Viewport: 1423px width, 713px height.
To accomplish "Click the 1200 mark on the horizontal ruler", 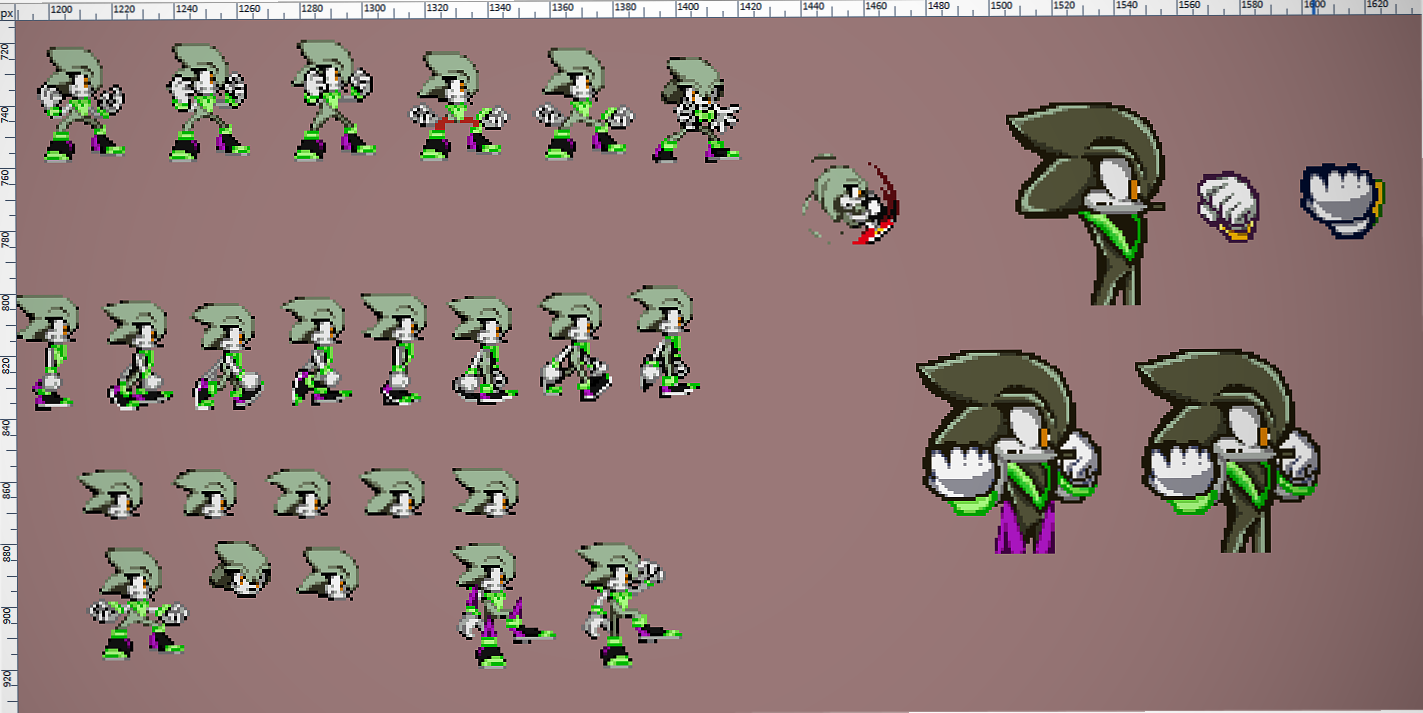I will tap(61, 7).
